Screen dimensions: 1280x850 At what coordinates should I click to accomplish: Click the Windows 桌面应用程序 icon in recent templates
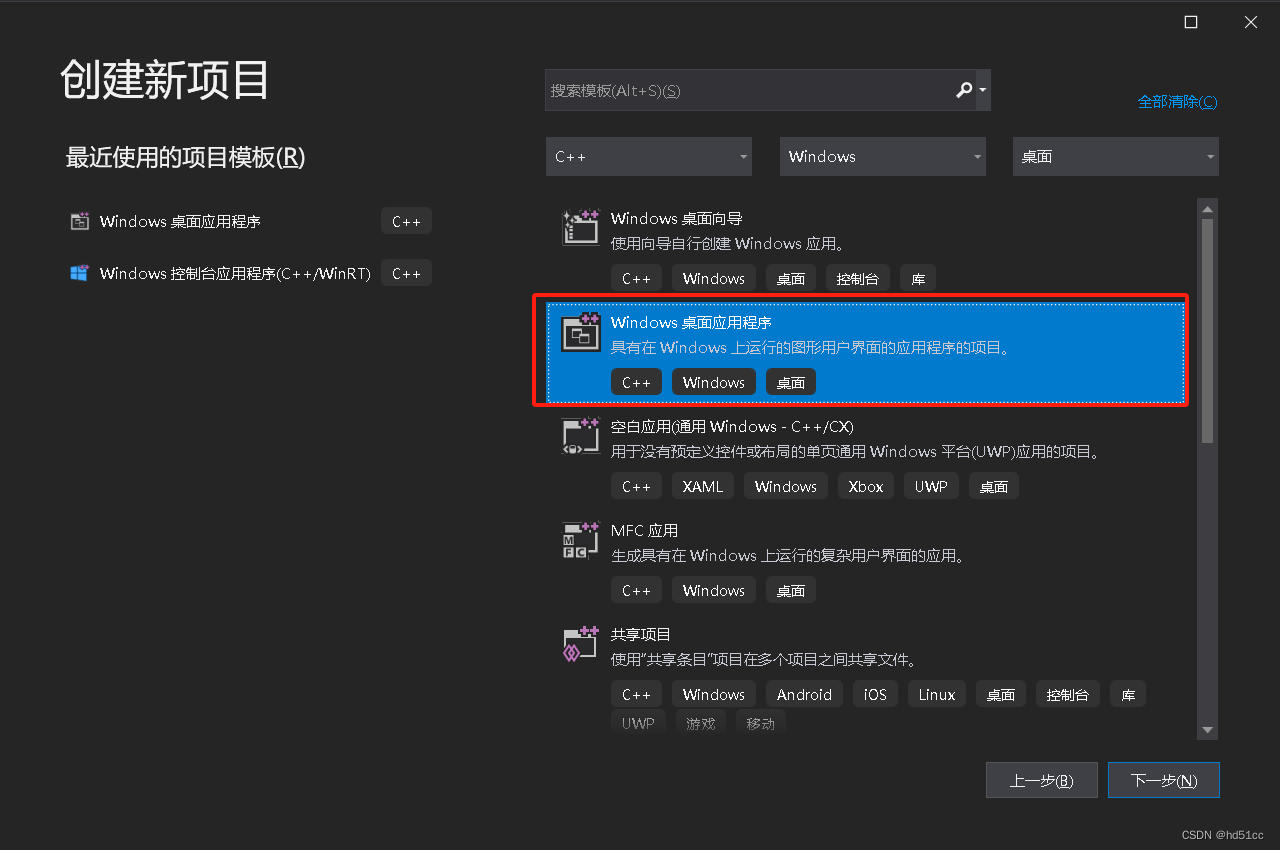tap(79, 221)
